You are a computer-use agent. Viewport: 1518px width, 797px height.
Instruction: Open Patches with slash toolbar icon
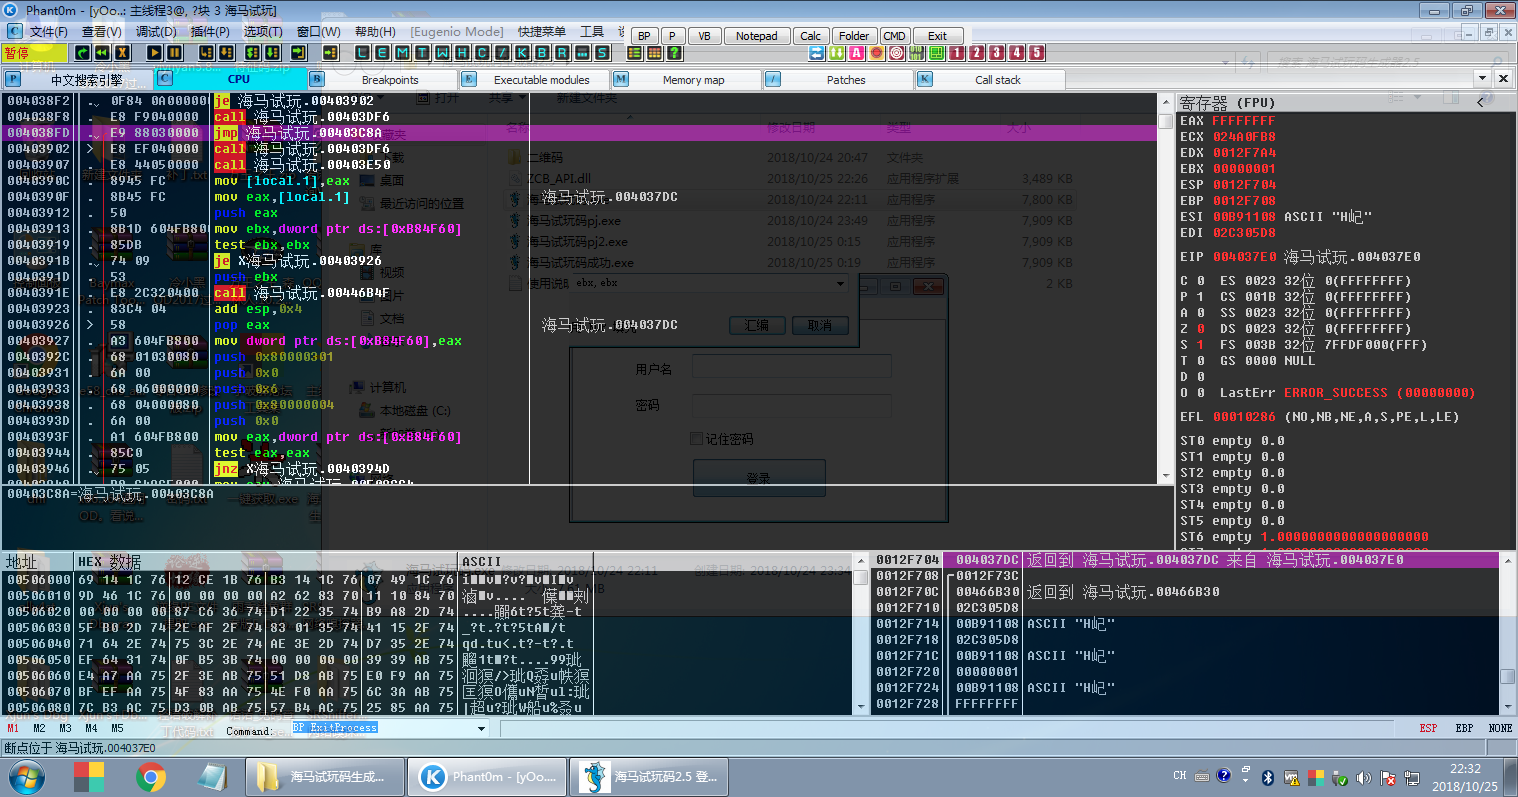pos(502,52)
